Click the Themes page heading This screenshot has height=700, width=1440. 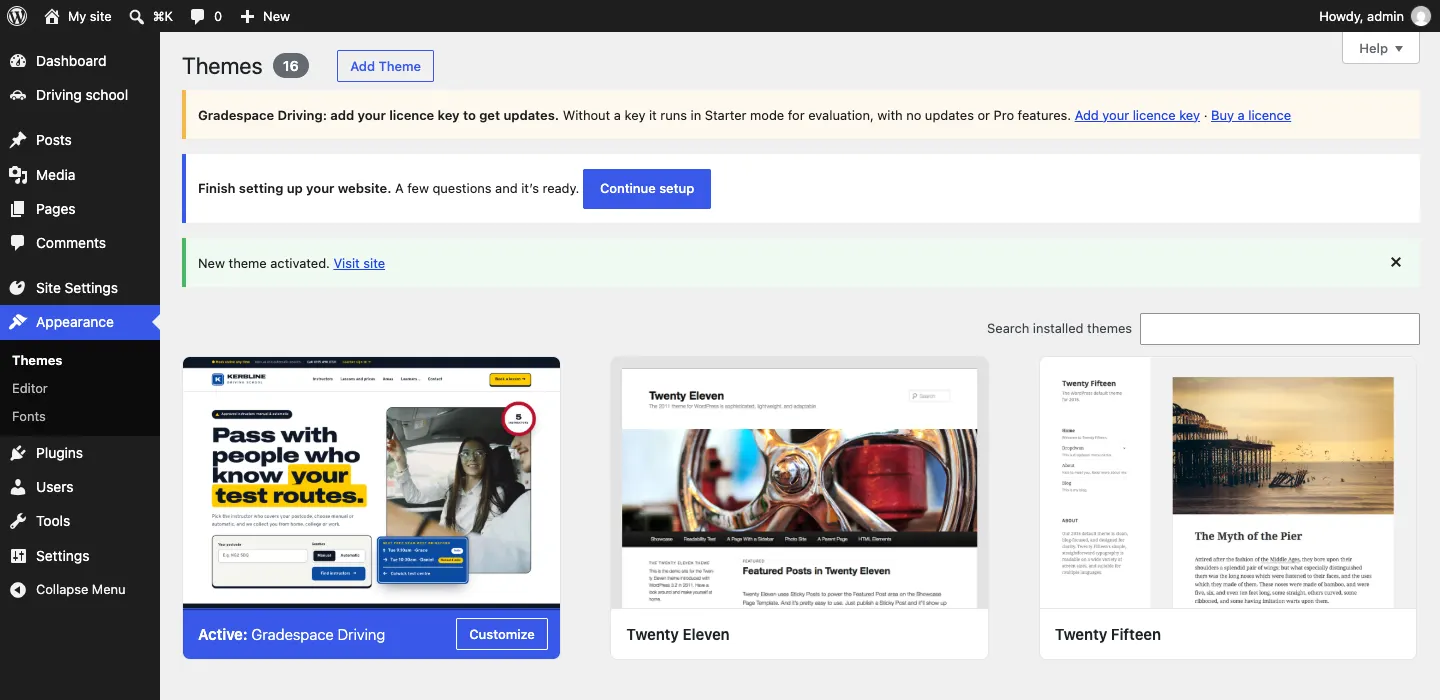click(222, 66)
